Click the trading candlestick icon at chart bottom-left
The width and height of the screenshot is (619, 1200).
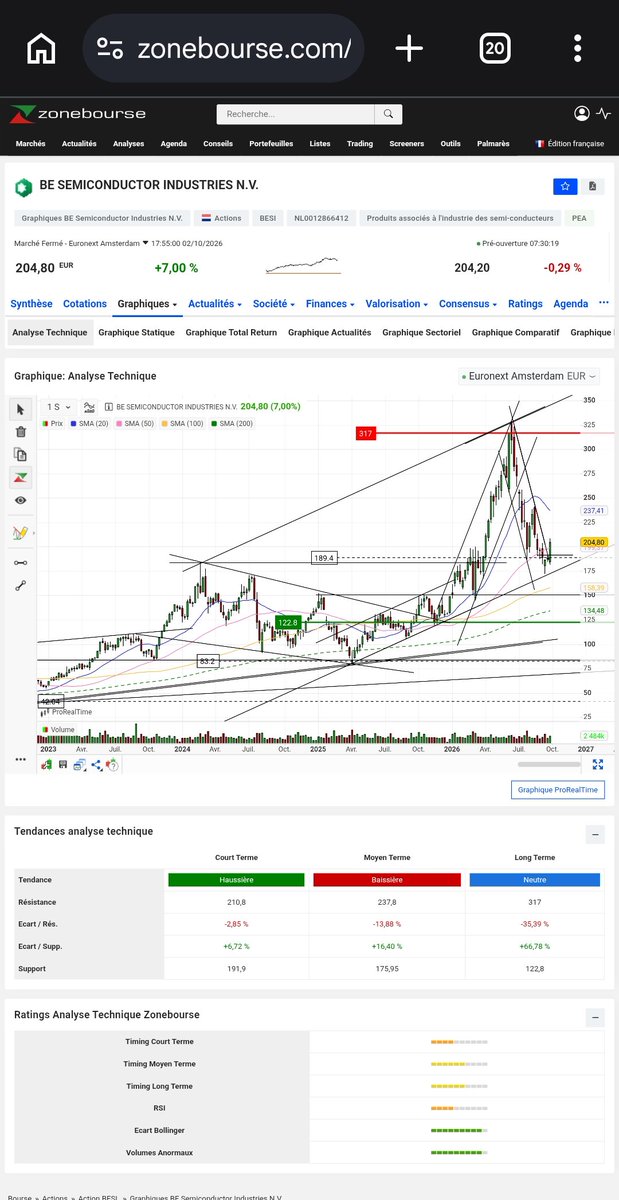(46, 765)
